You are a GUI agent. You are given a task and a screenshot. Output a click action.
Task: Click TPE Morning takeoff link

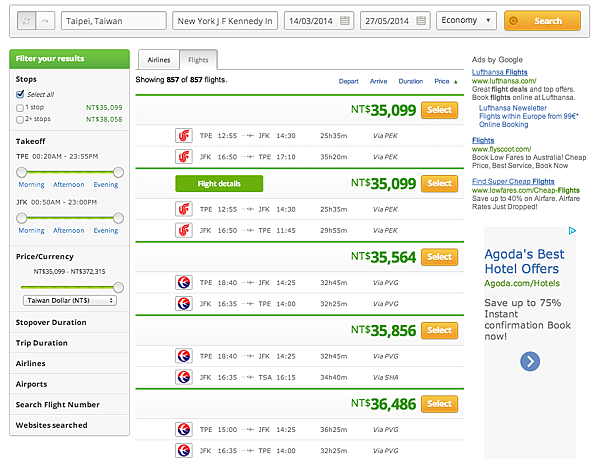coord(31,185)
